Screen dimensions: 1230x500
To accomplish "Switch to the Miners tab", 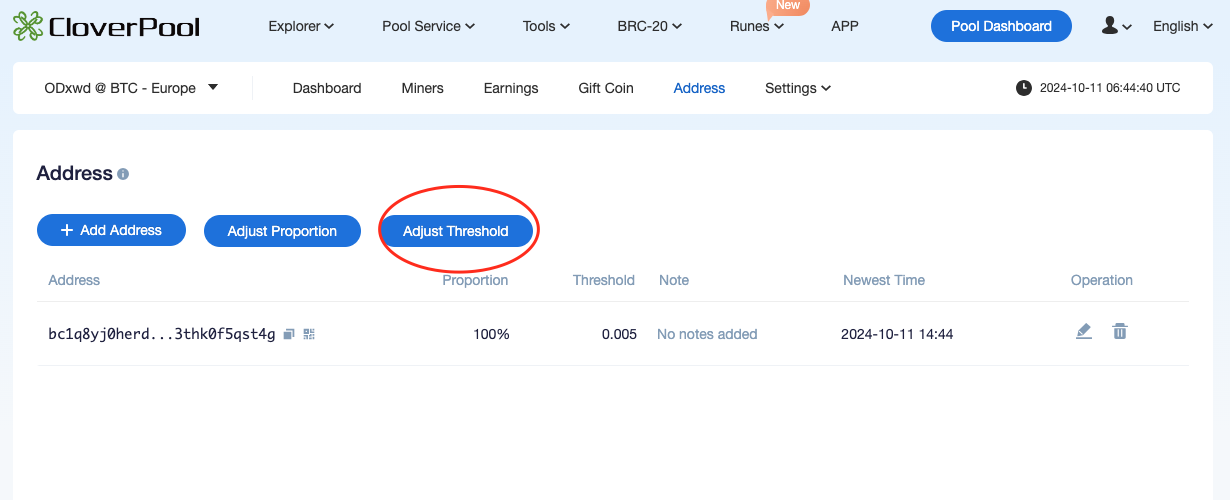I will tap(422, 88).
